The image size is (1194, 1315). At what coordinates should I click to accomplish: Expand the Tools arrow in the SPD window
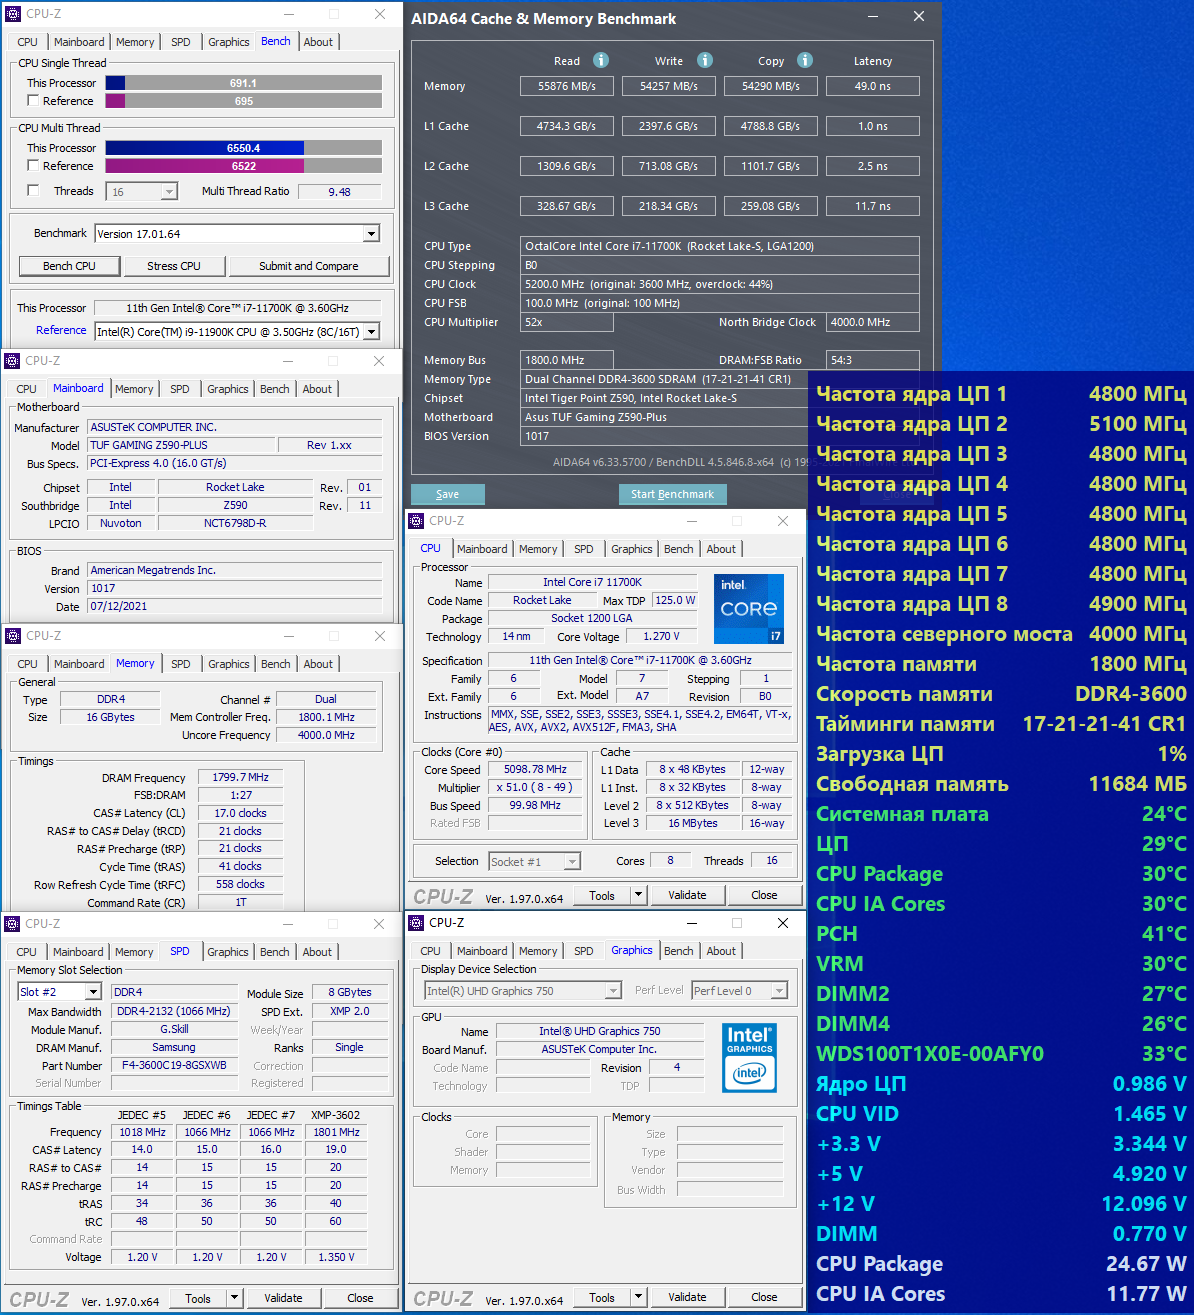(x=234, y=1298)
